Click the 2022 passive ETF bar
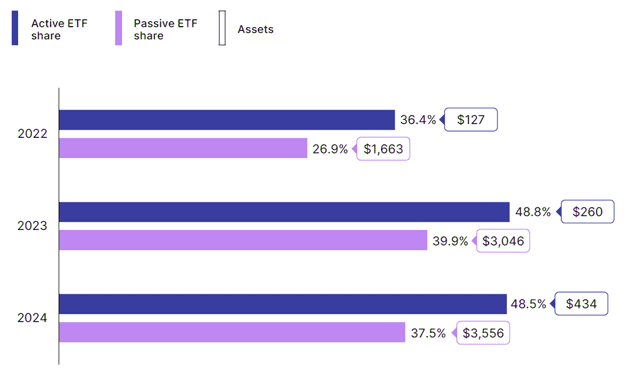Viewport: 624px width, 371px height. tap(183, 148)
